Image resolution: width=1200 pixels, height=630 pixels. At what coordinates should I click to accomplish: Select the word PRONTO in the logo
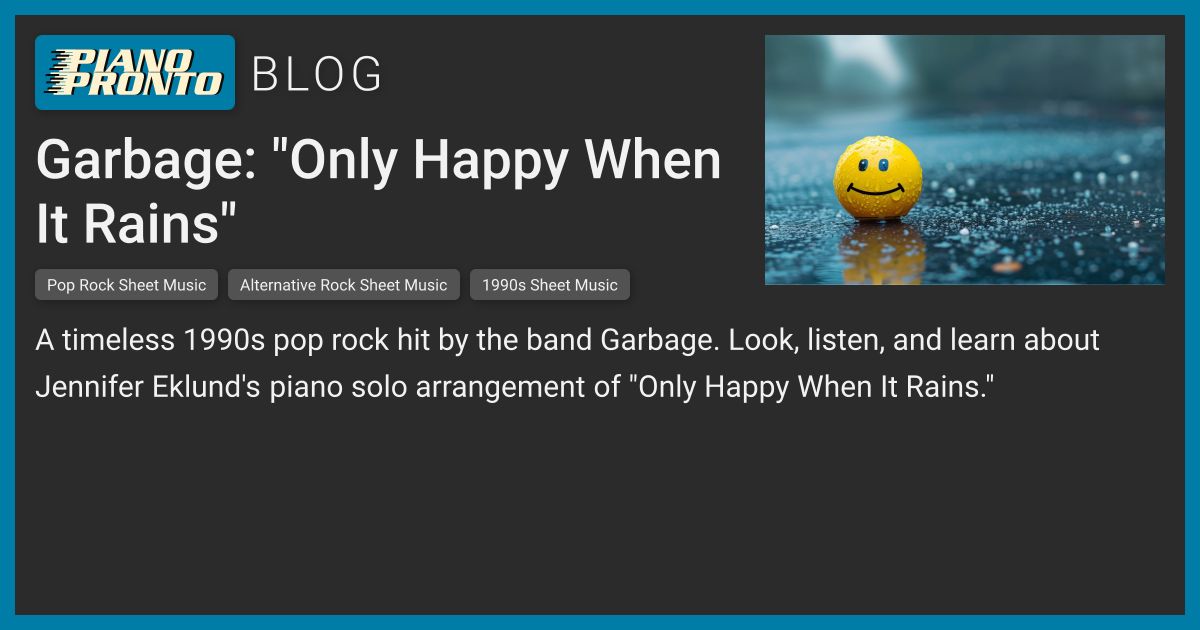tap(135, 84)
